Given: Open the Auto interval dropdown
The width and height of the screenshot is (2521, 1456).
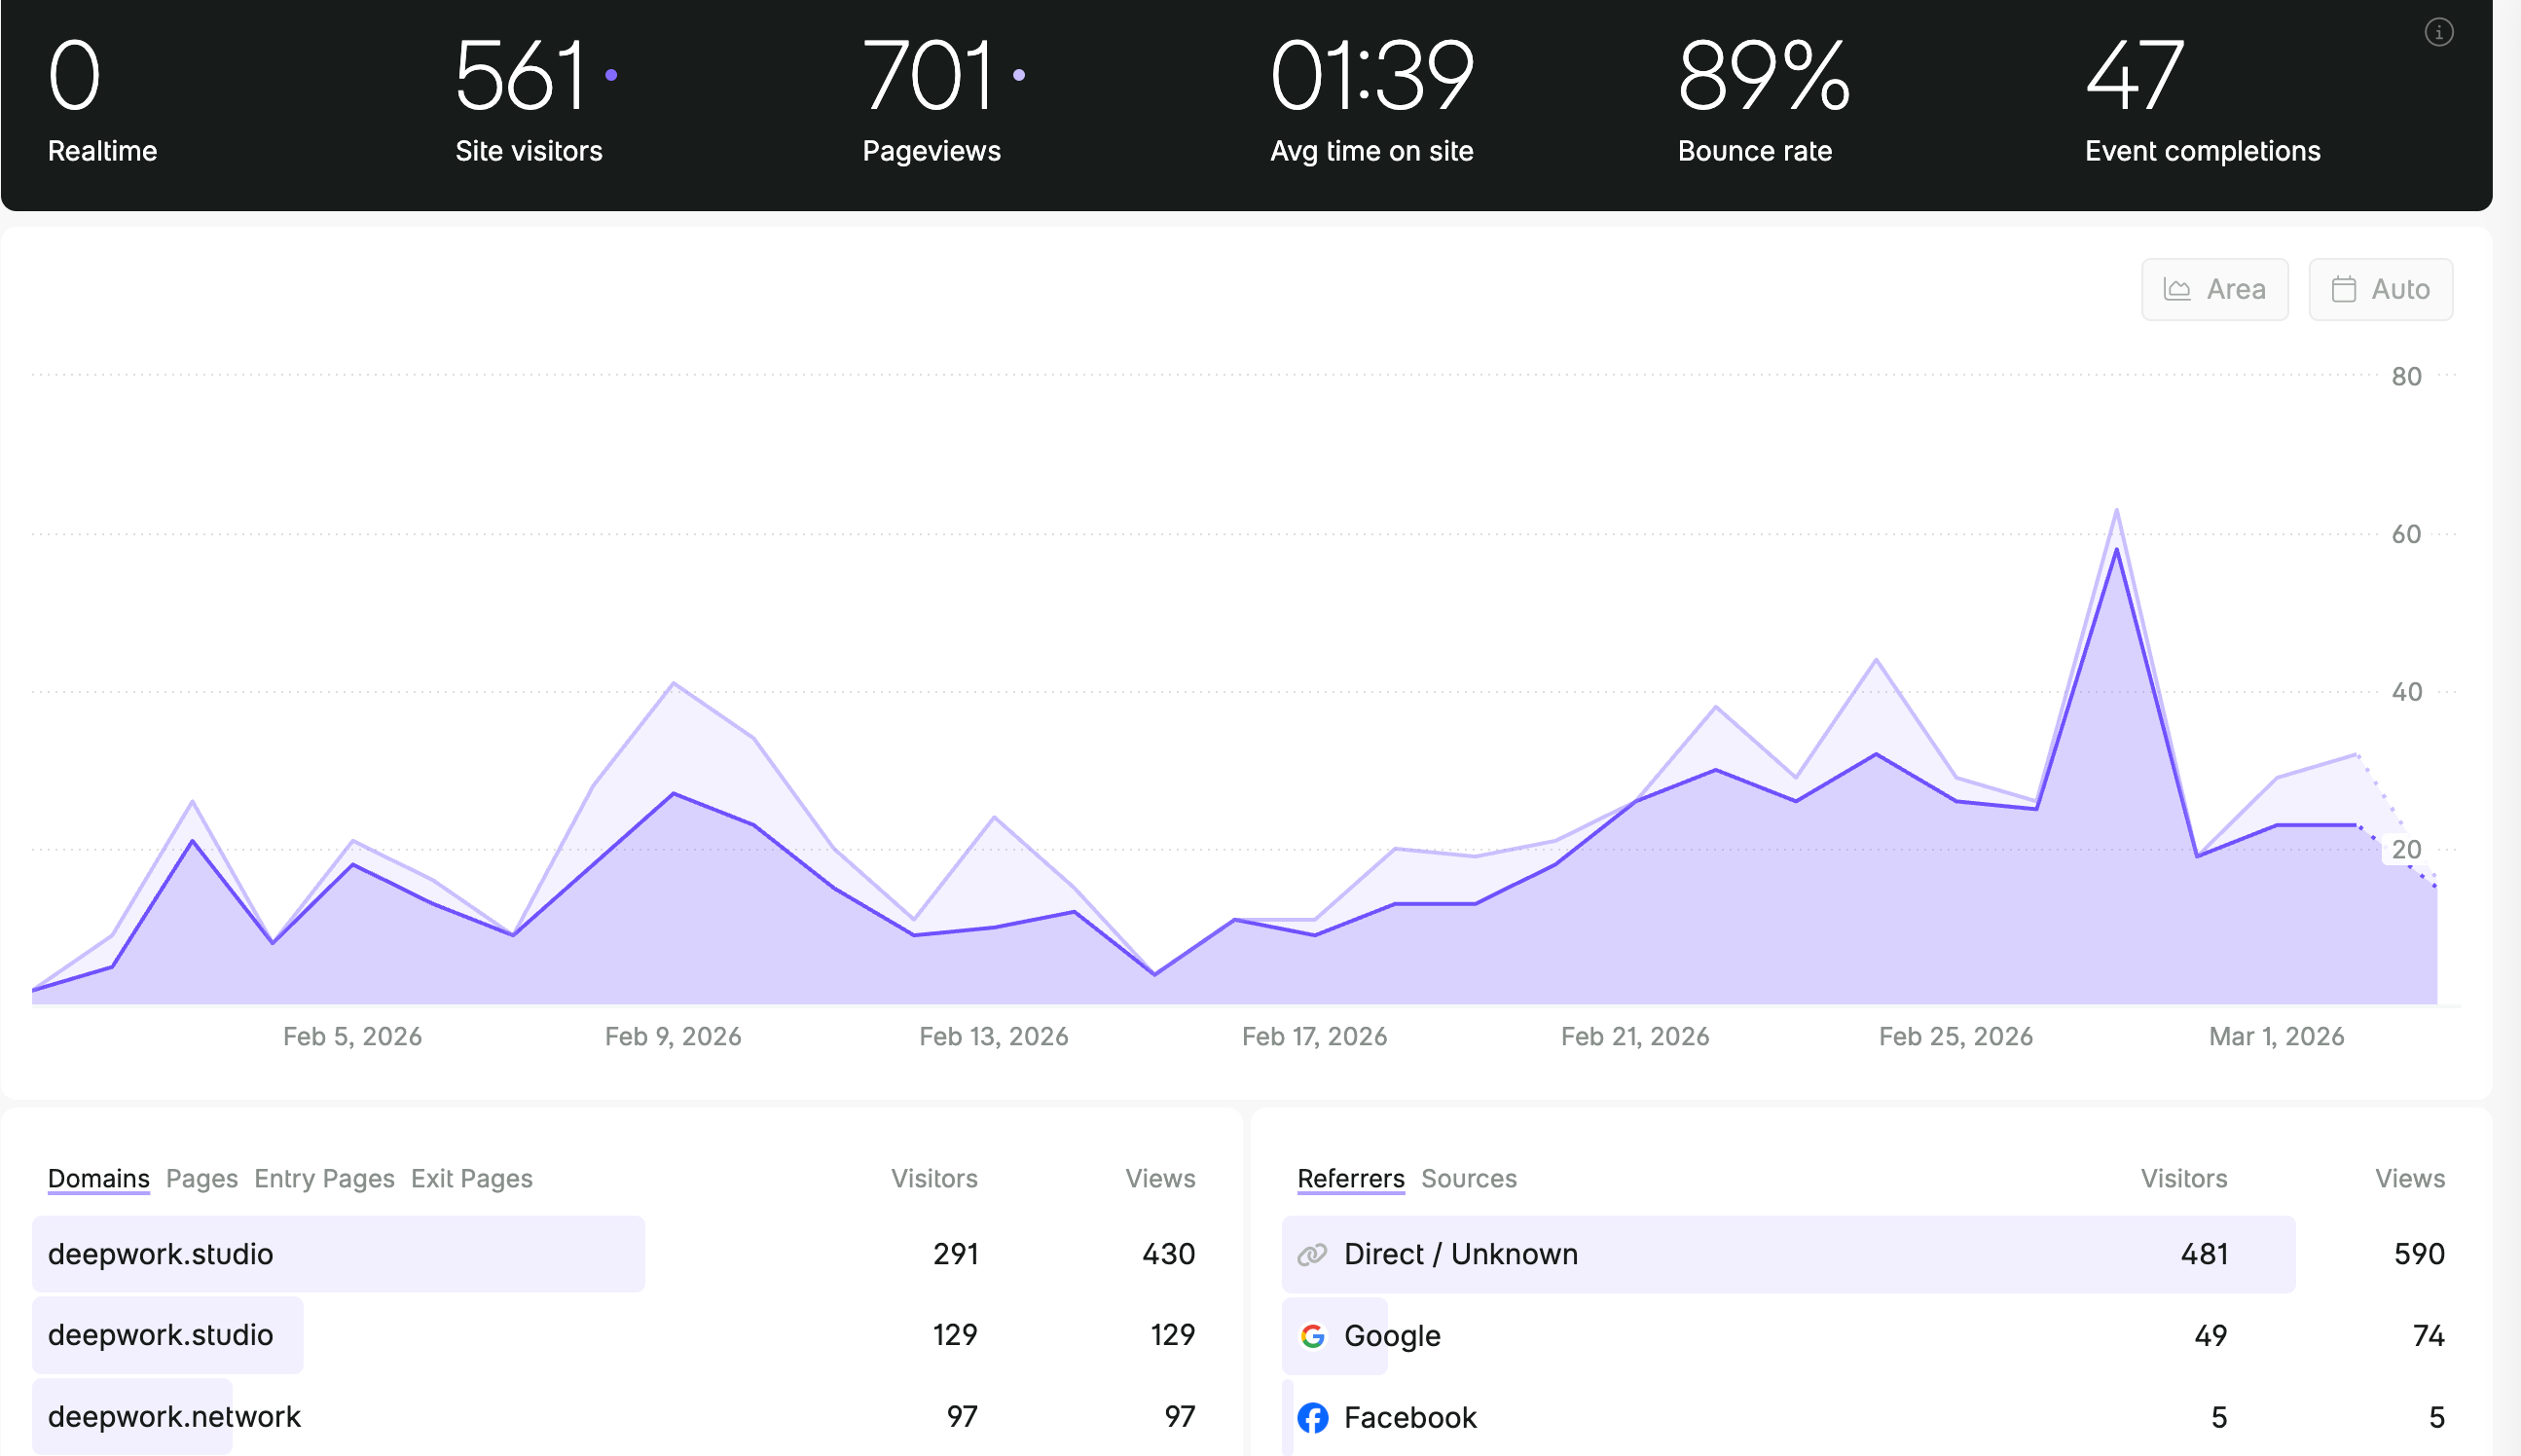Looking at the screenshot, I should [x=2379, y=290].
